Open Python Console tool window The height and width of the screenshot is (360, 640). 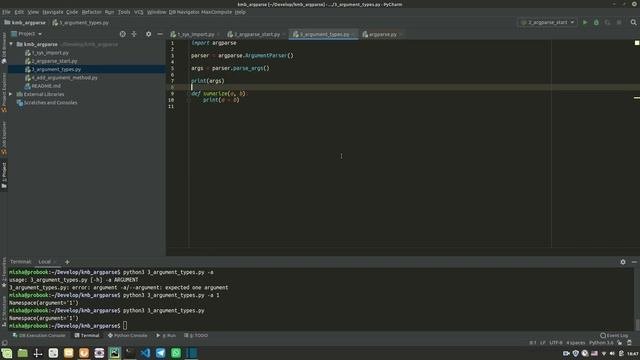point(127,336)
